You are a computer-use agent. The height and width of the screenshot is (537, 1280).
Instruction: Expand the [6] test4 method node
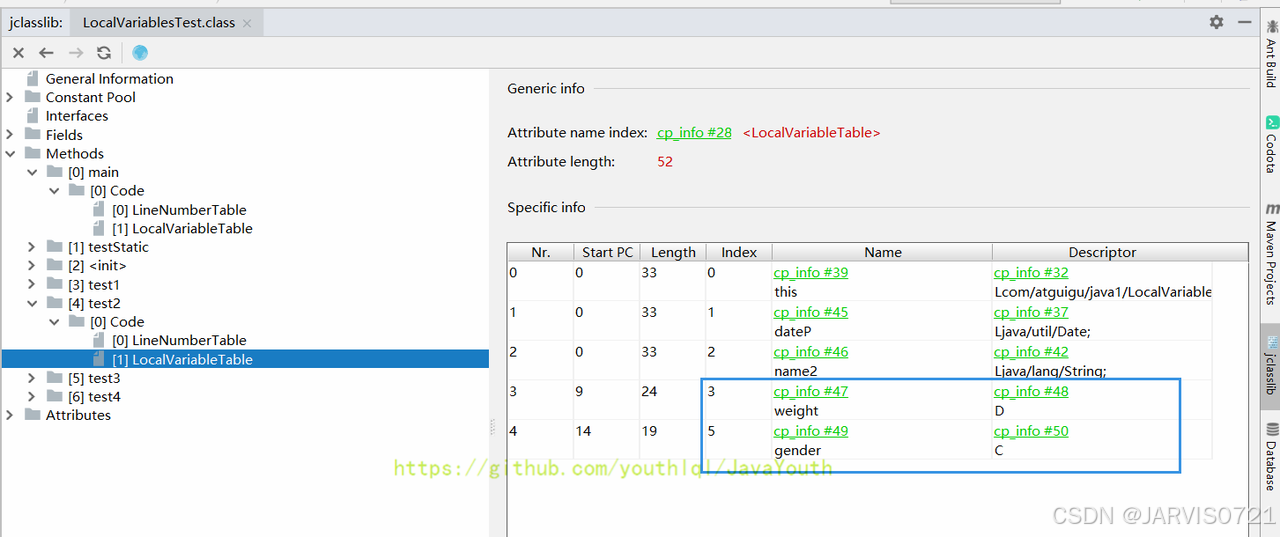click(x=32, y=397)
